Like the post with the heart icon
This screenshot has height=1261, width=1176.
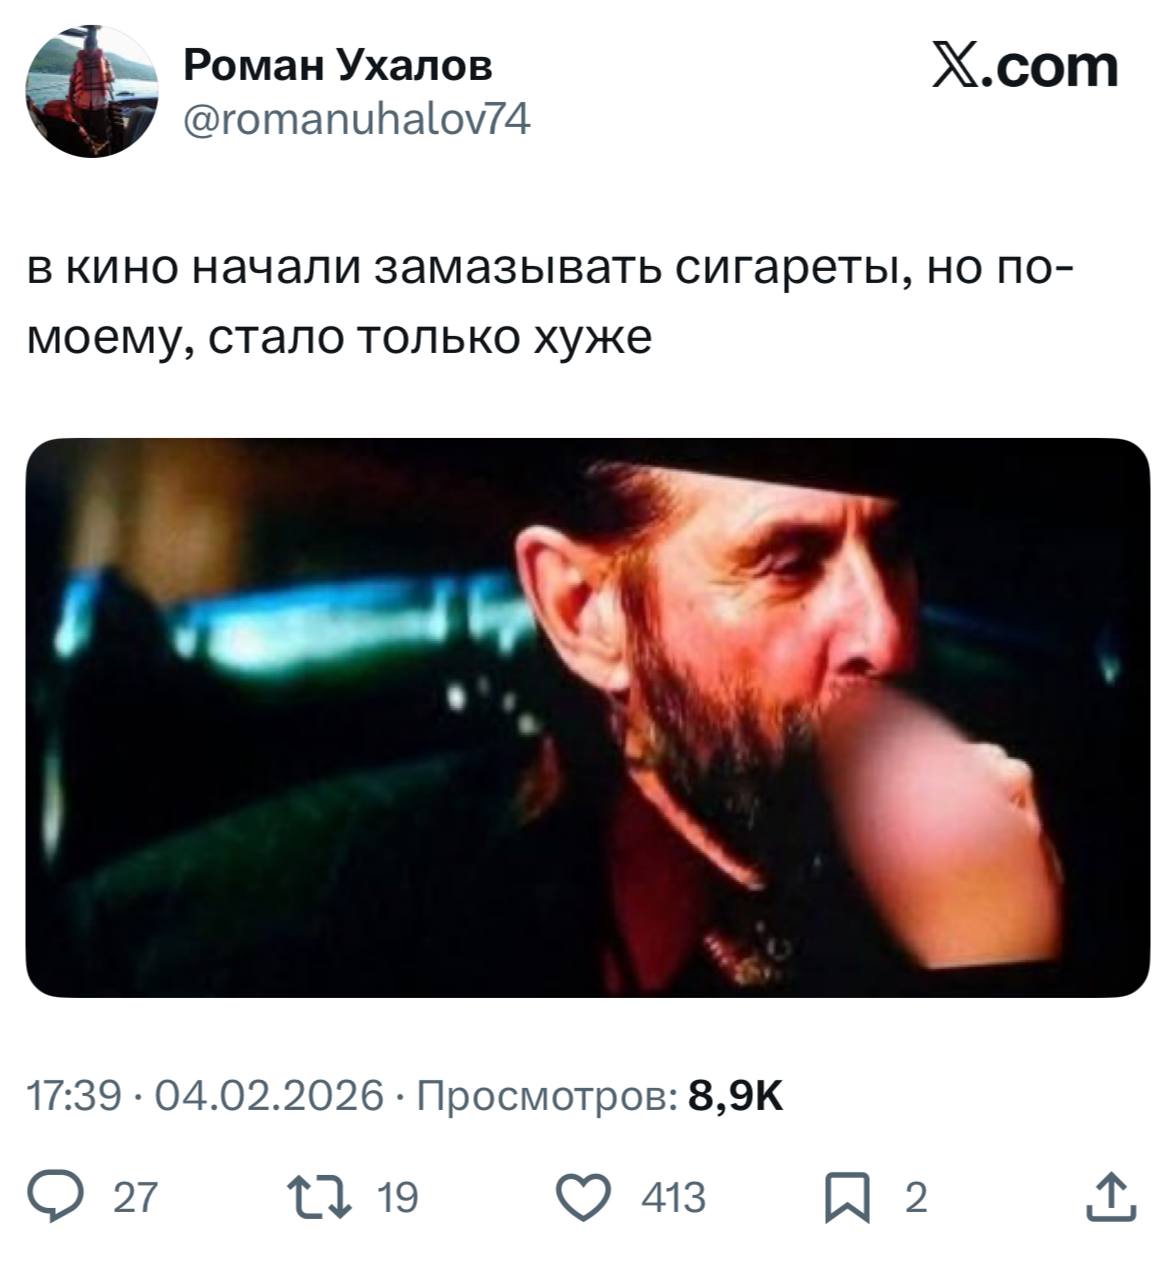pos(587,1197)
